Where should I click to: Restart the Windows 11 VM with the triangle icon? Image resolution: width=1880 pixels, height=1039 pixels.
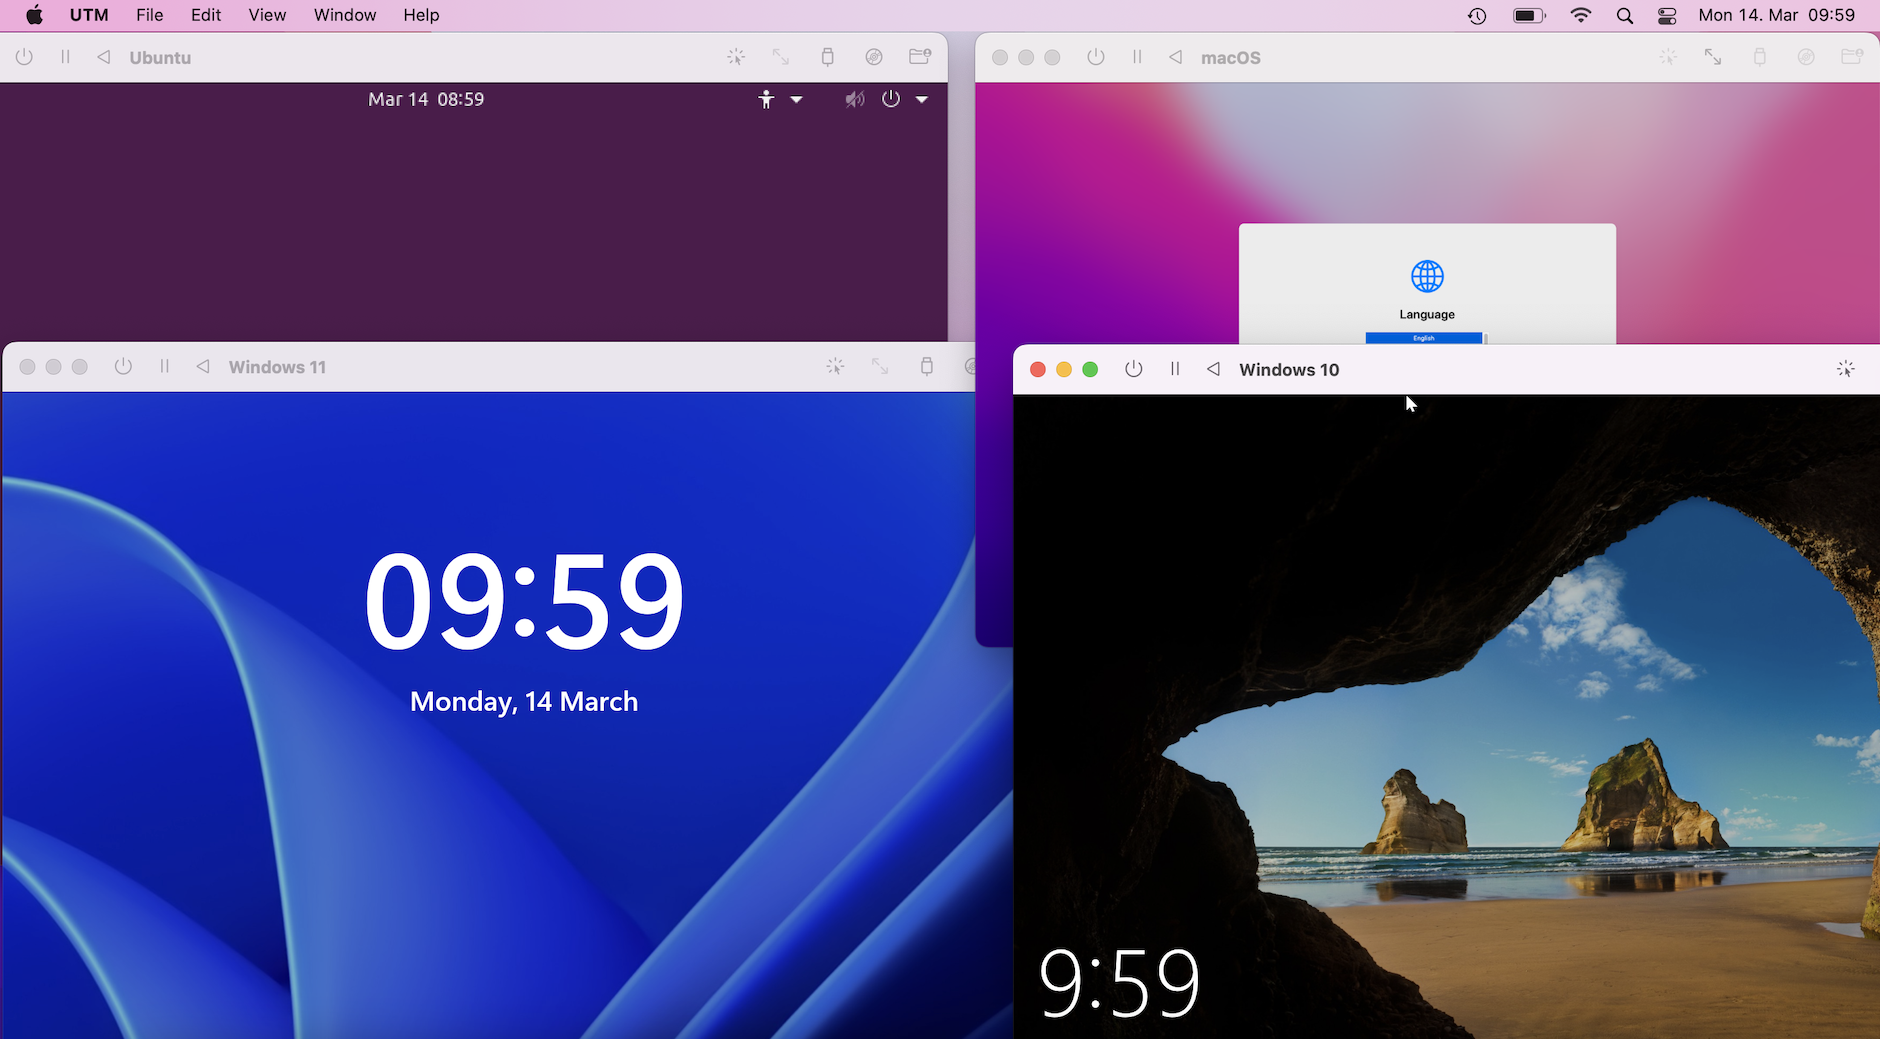point(203,367)
